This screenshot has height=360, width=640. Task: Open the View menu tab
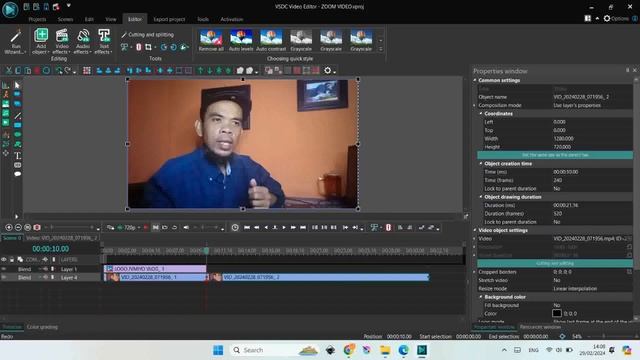(111, 19)
